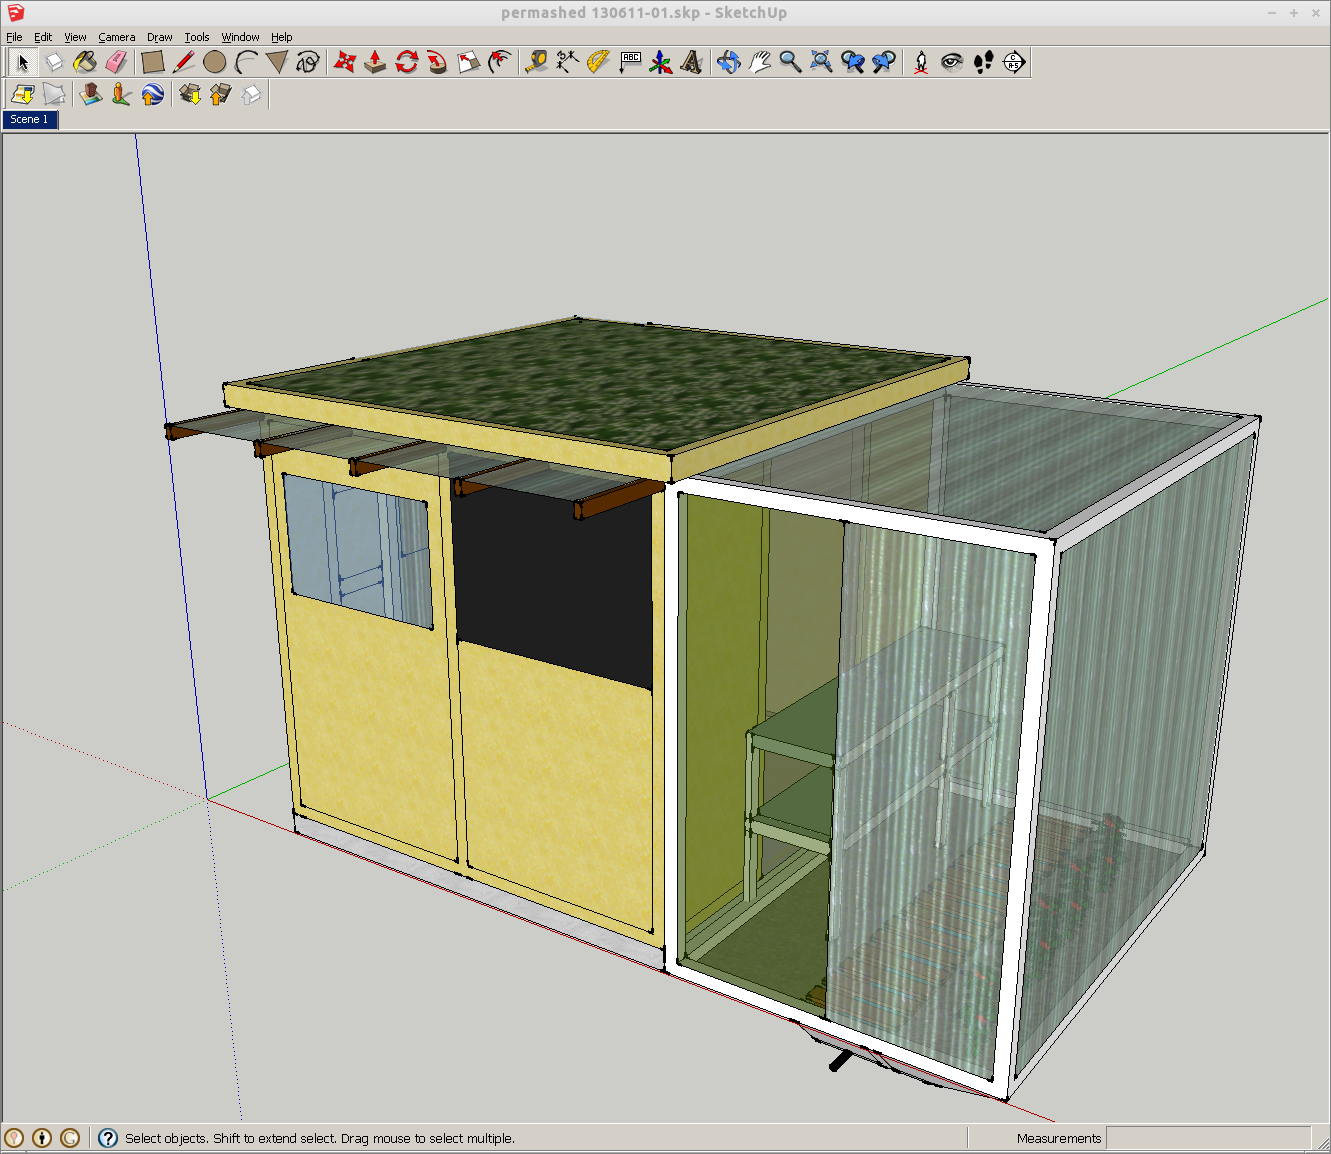
Task: Switch to the Scene 1 tab
Action: (x=30, y=119)
